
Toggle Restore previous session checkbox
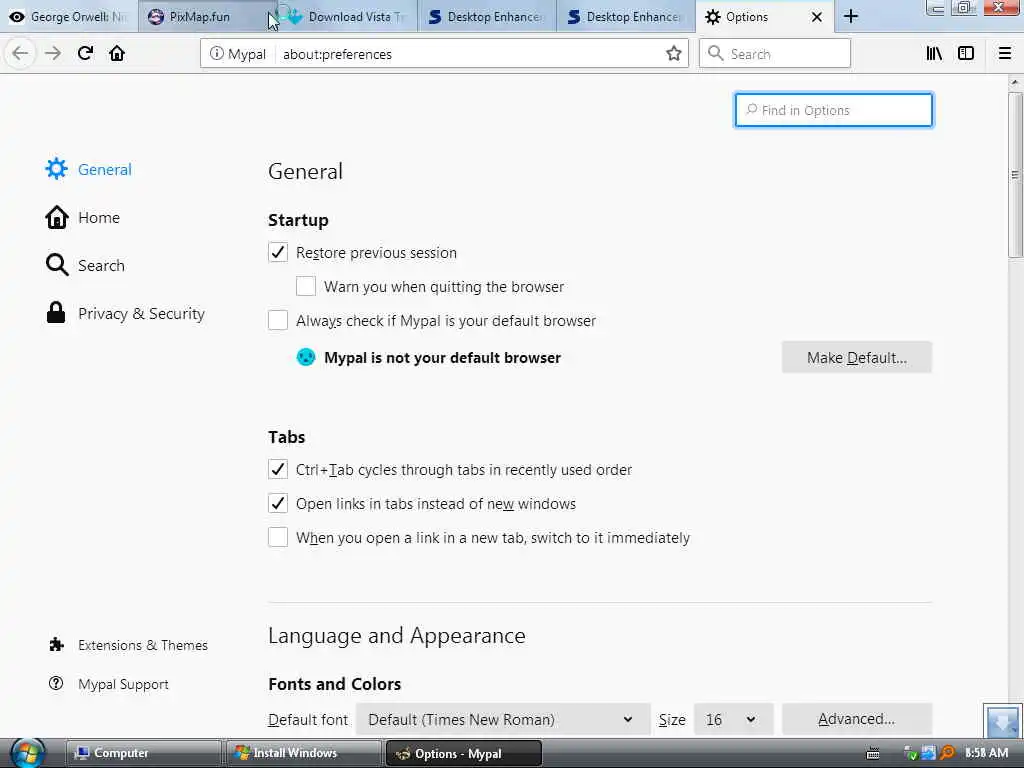click(278, 252)
